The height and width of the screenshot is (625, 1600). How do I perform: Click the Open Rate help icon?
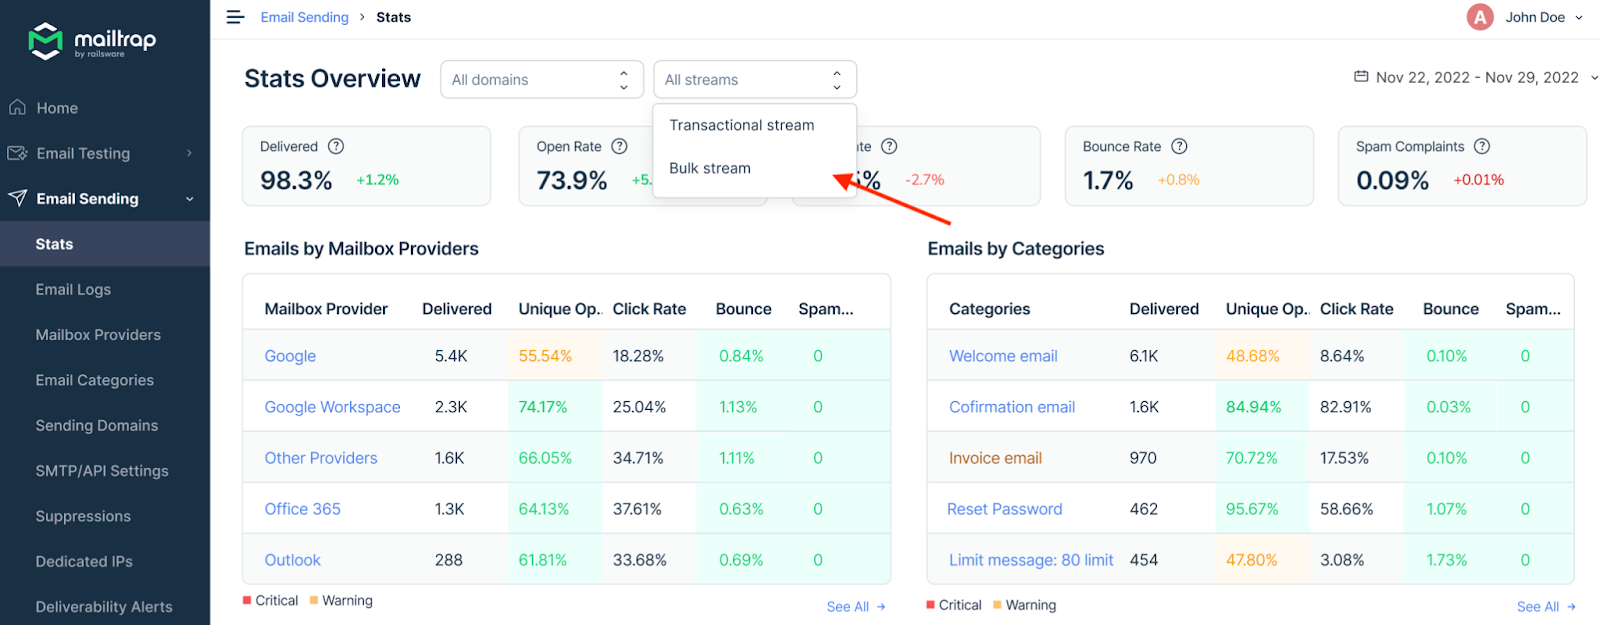(x=619, y=146)
